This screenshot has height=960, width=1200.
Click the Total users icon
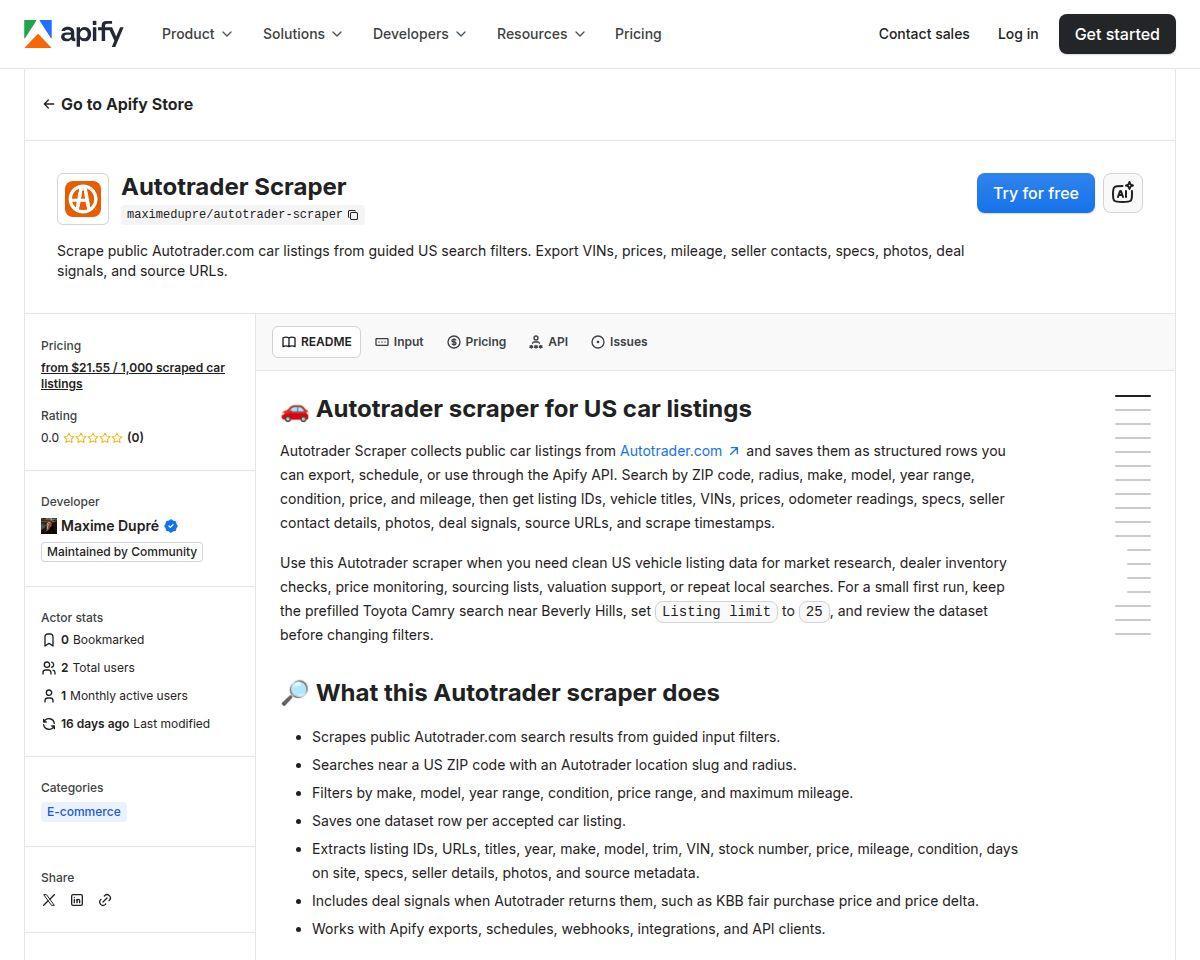pos(48,668)
